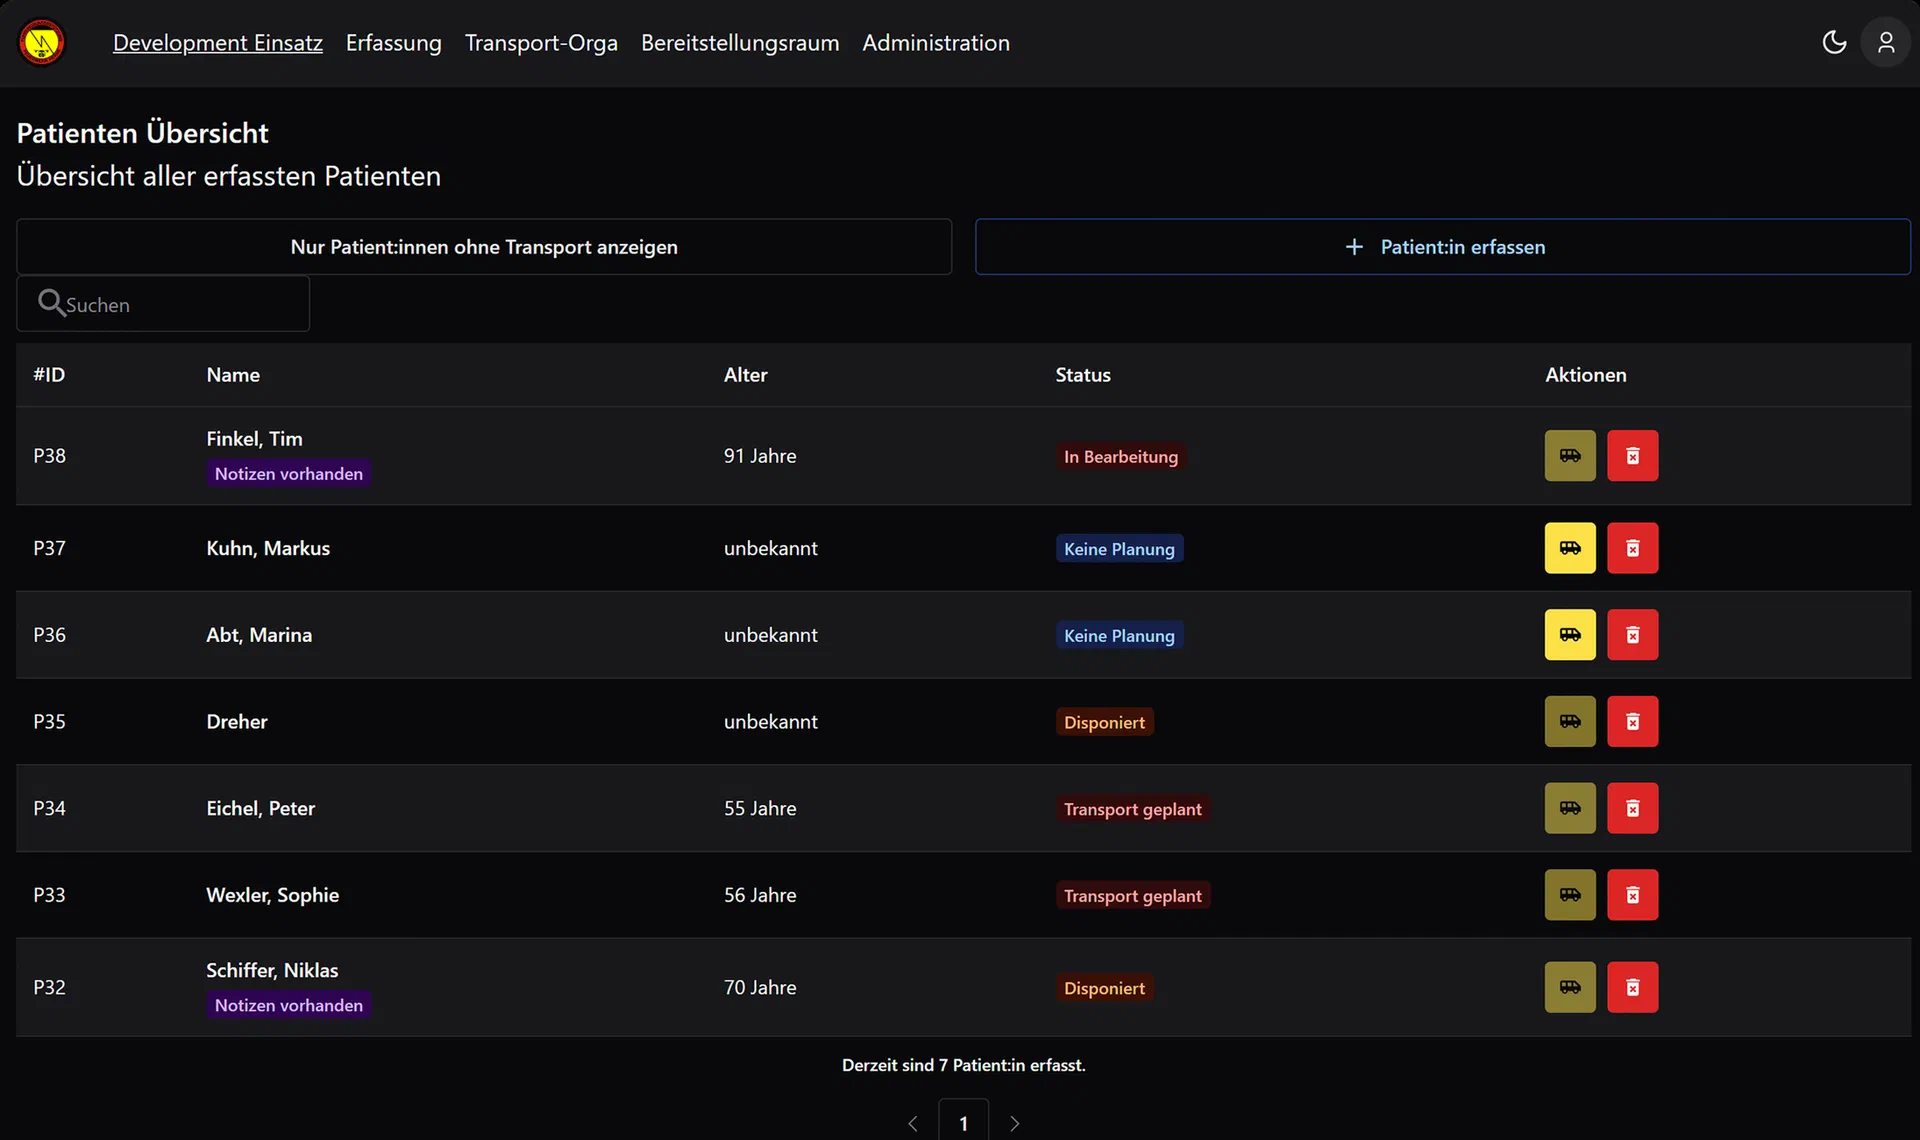Viewport: 1920px width, 1140px height.
Task: Open the user profile menu icon
Action: pos(1885,43)
